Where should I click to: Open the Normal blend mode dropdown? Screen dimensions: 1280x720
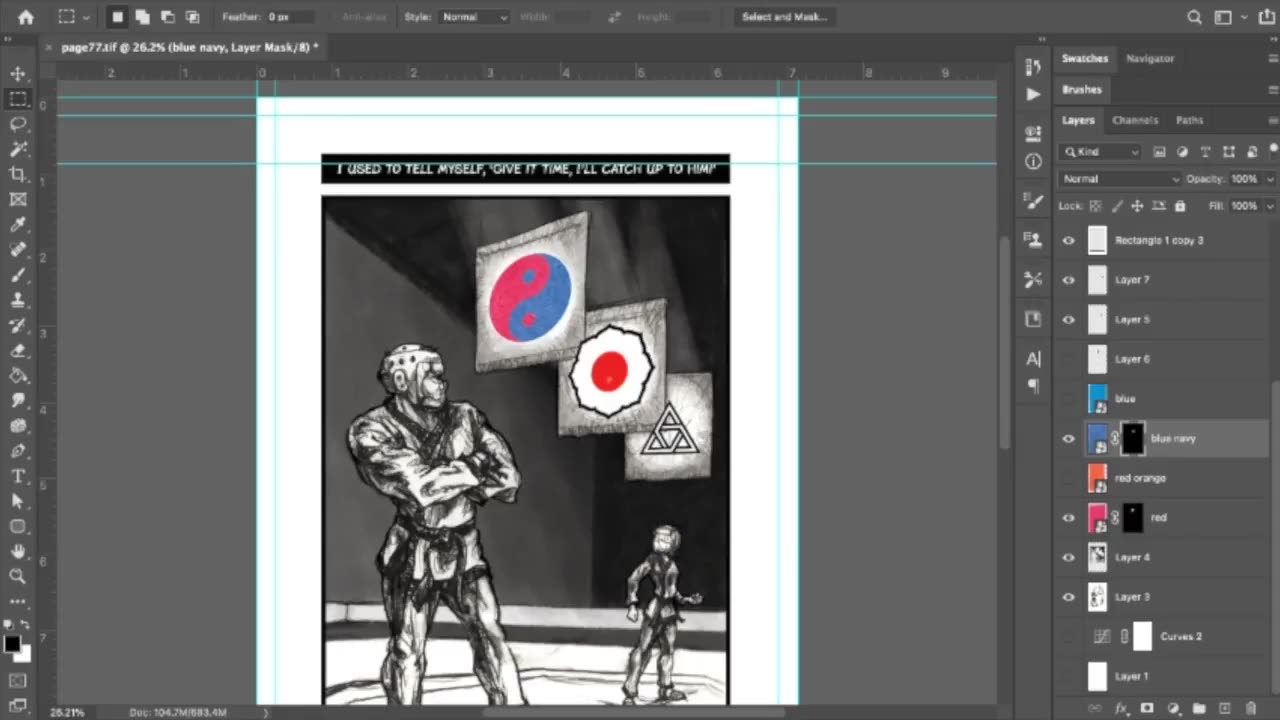click(x=1120, y=179)
